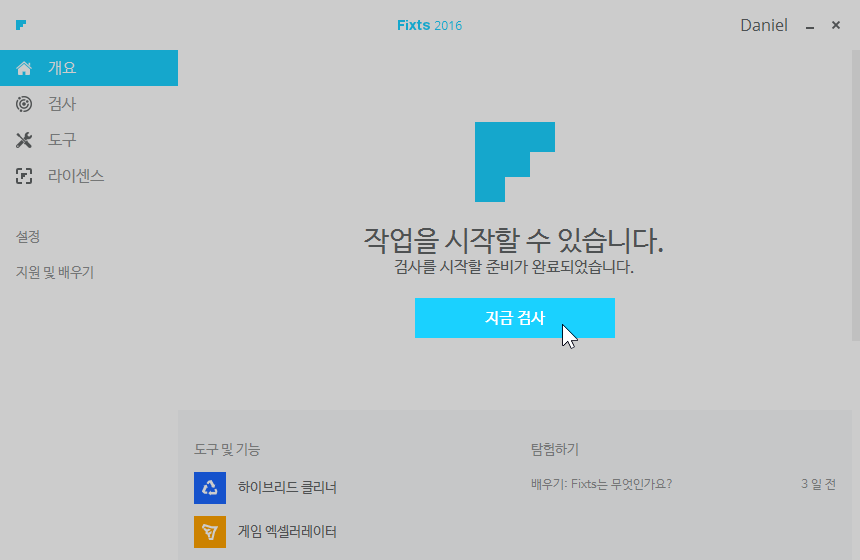This screenshot has width=860, height=560.
Task: Open article 배우기: Fixts는 무엇인가요?
Action: (x=601, y=484)
